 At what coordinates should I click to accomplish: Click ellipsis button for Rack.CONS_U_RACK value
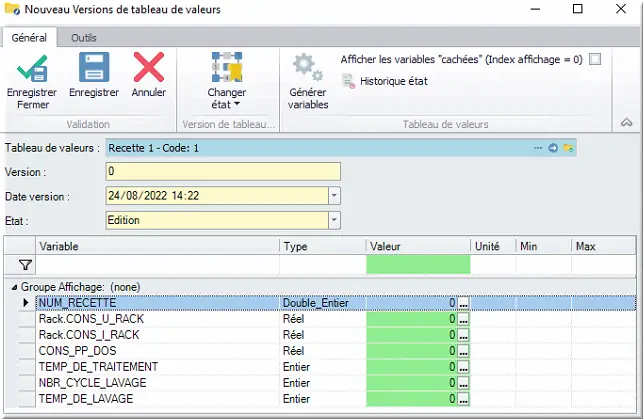coord(463,319)
